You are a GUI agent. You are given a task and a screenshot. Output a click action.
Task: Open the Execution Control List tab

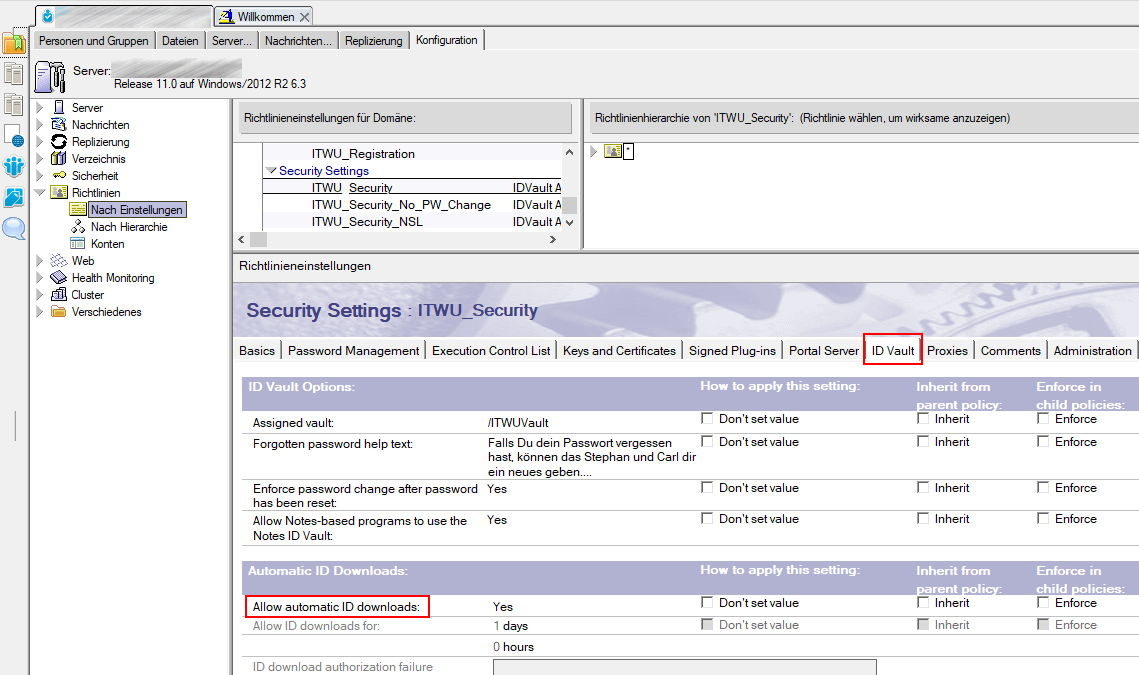[x=491, y=351]
